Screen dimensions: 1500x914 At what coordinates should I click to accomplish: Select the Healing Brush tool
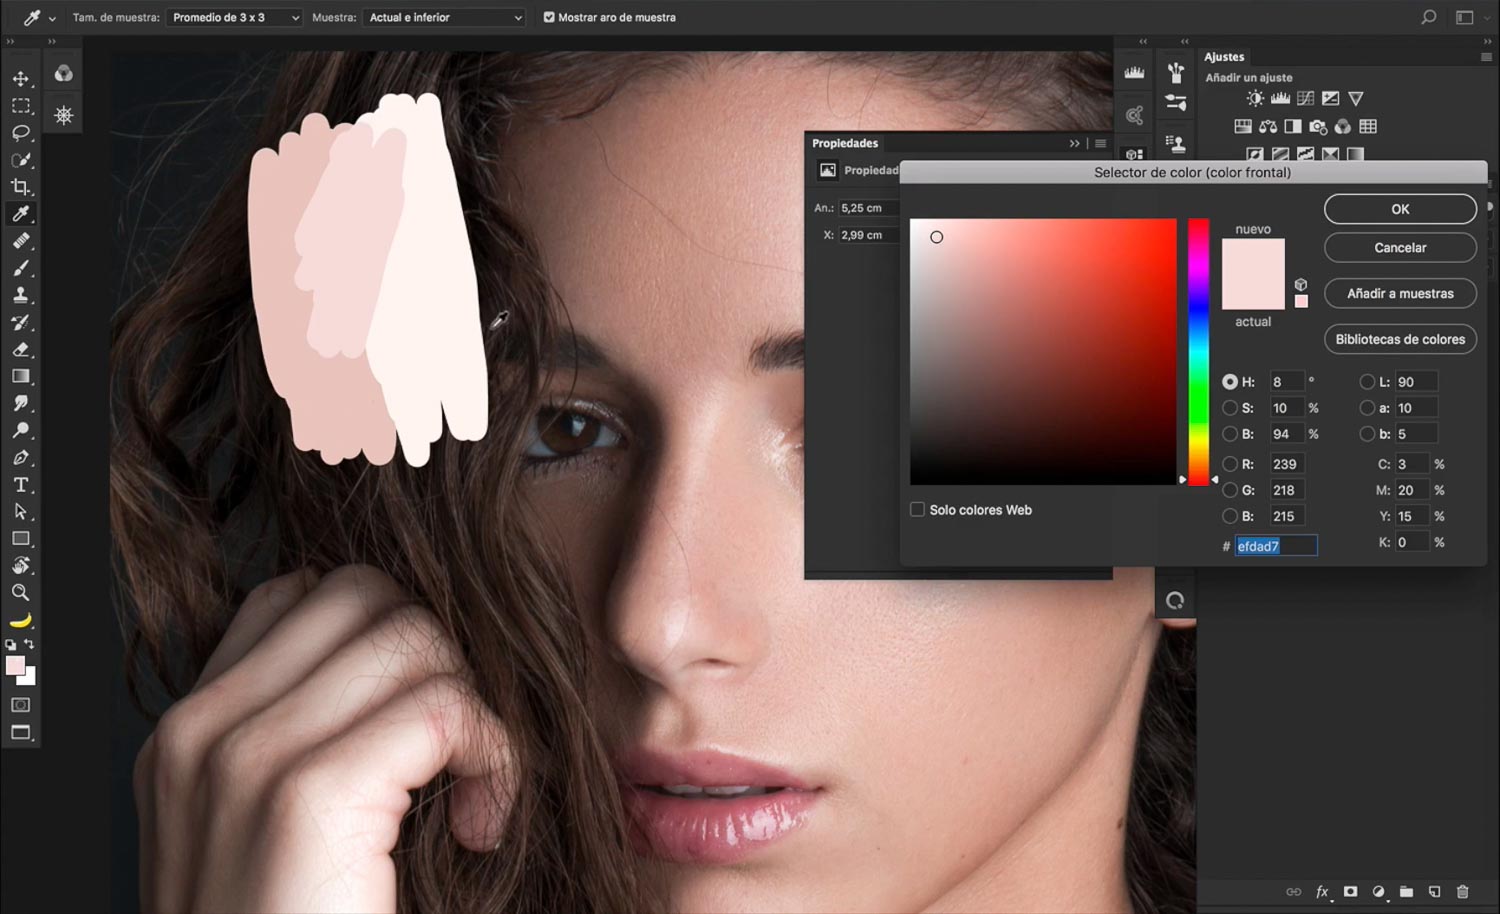click(x=21, y=241)
